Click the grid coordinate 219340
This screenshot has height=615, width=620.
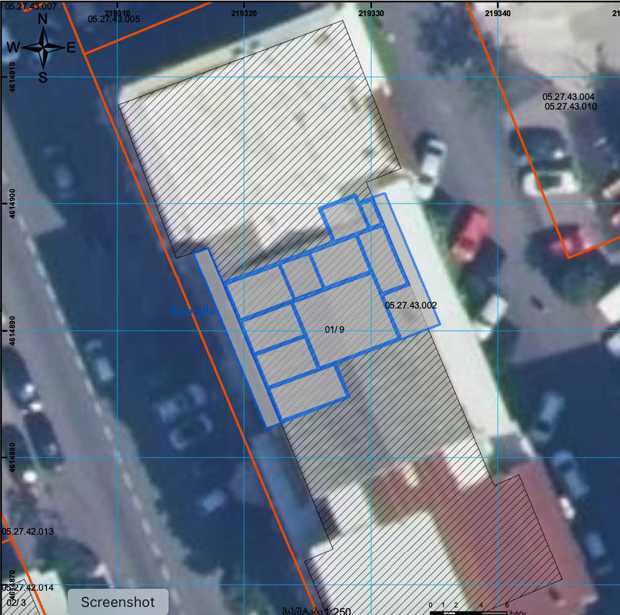pos(497,13)
